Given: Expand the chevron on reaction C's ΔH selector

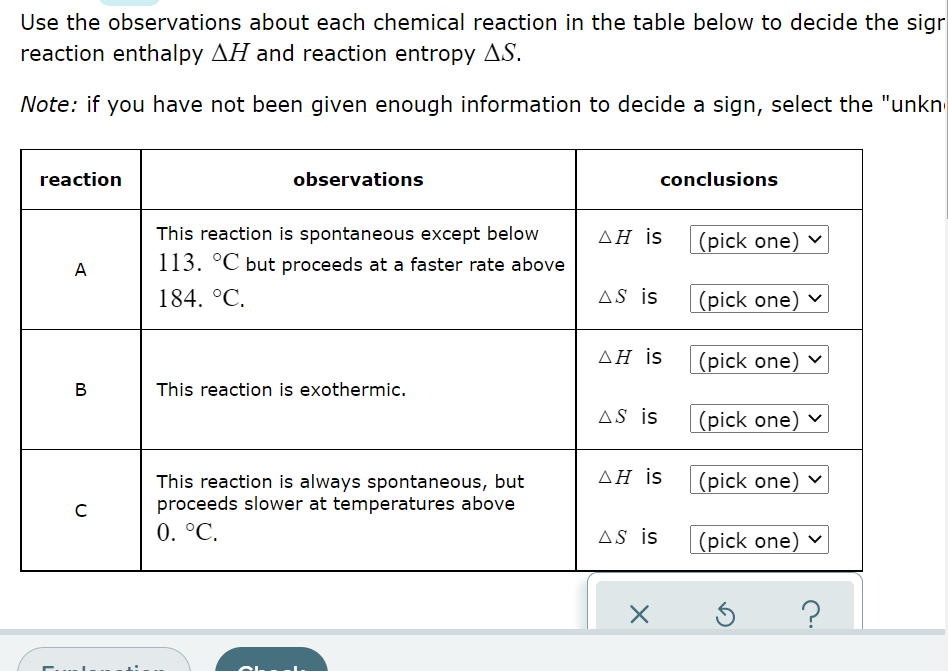Looking at the screenshot, I should tap(815, 480).
